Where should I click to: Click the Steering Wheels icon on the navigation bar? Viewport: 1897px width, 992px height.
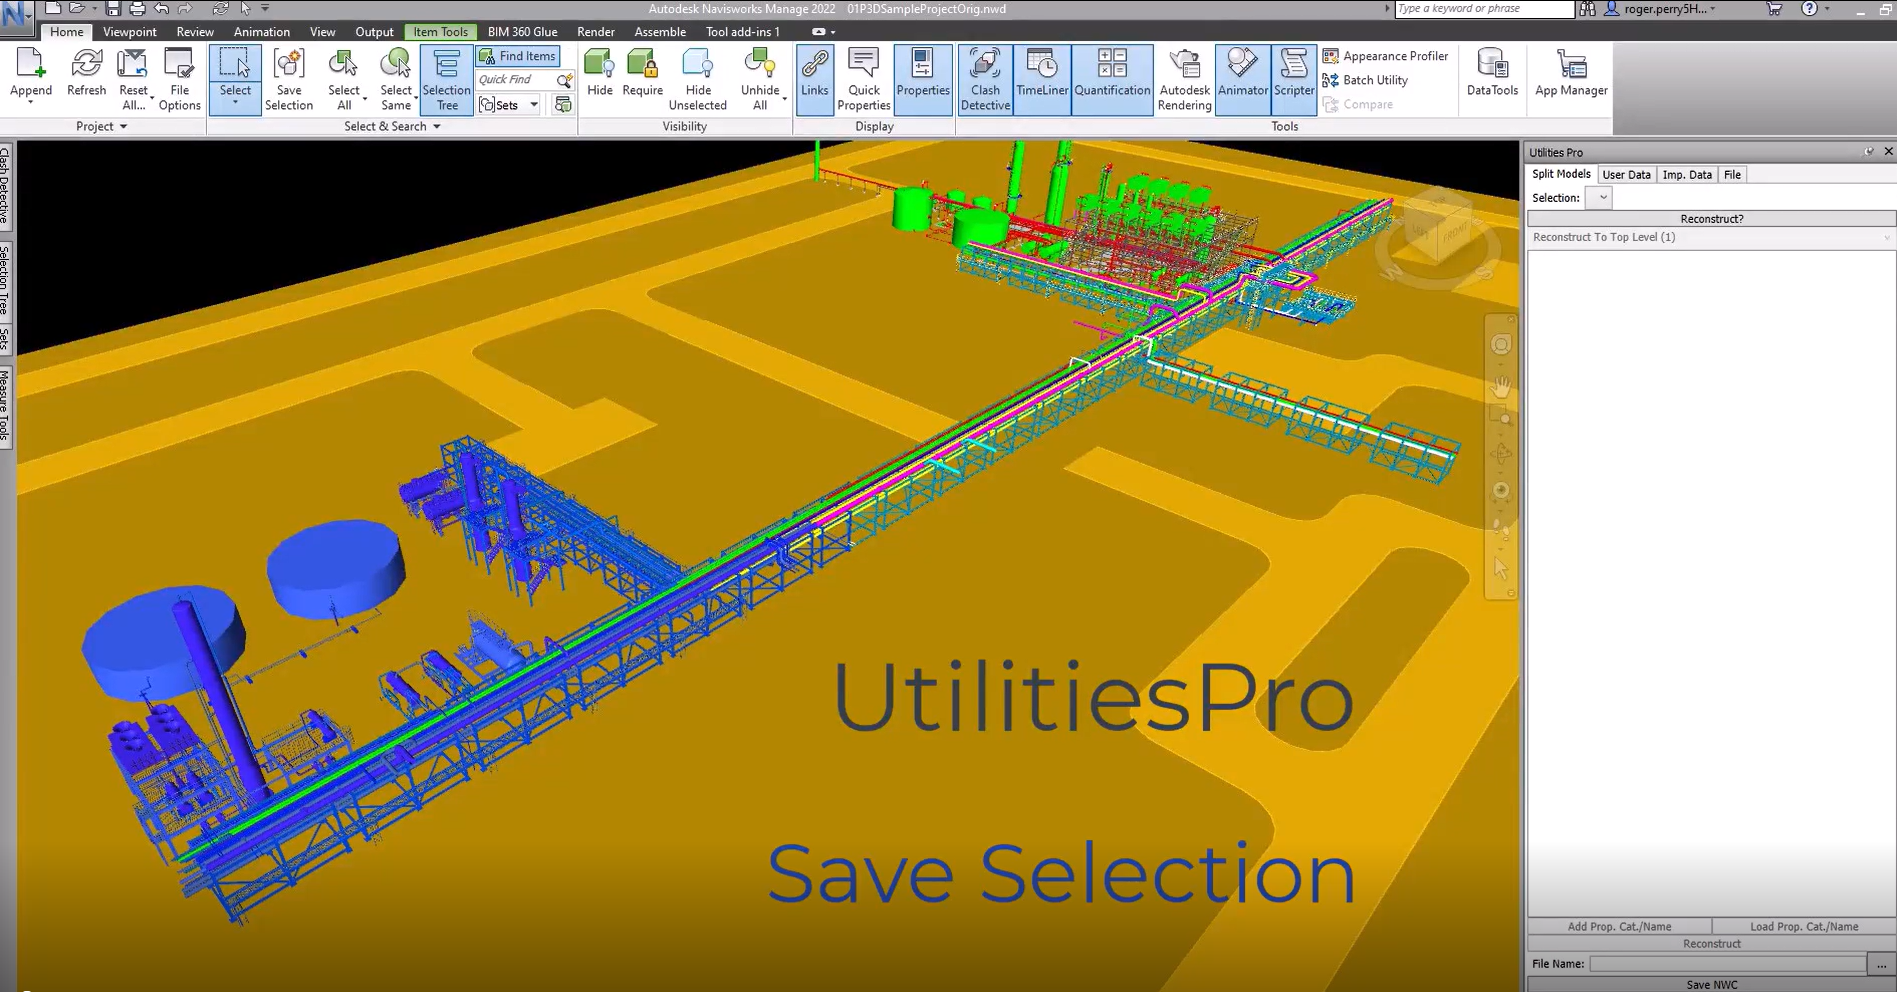point(1501,345)
